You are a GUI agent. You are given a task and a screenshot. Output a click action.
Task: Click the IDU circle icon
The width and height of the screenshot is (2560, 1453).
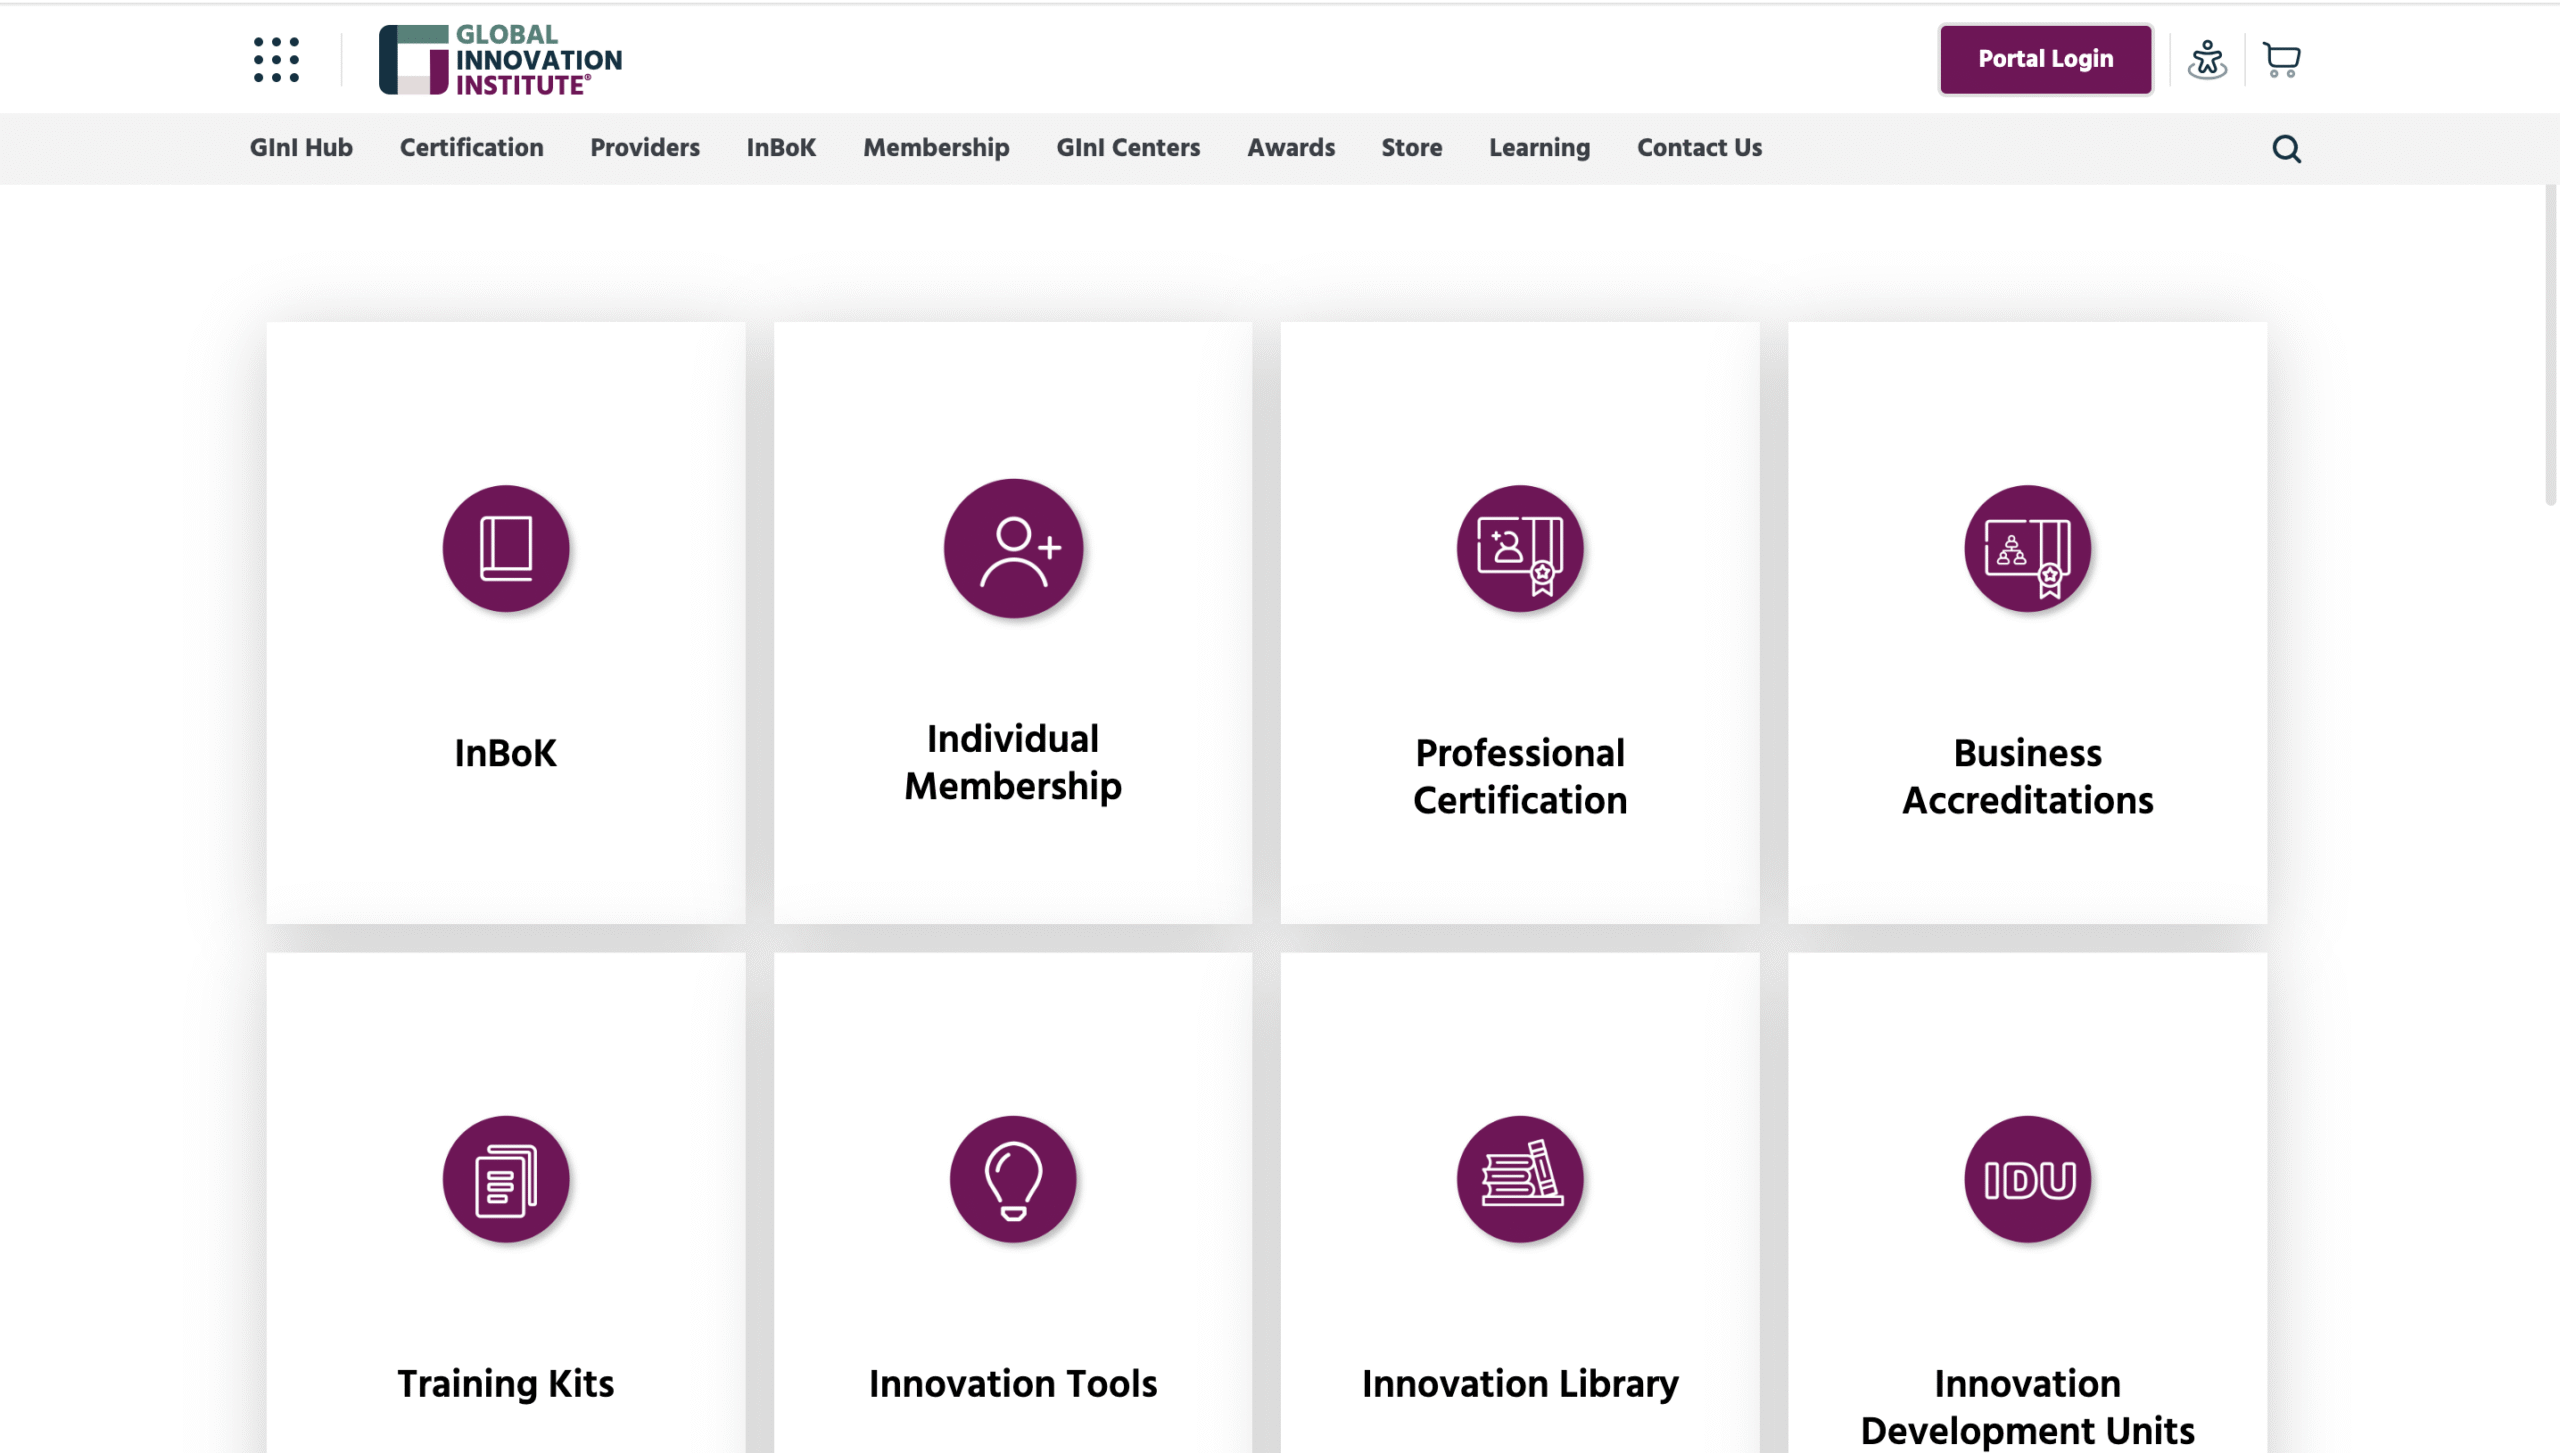click(2027, 1179)
